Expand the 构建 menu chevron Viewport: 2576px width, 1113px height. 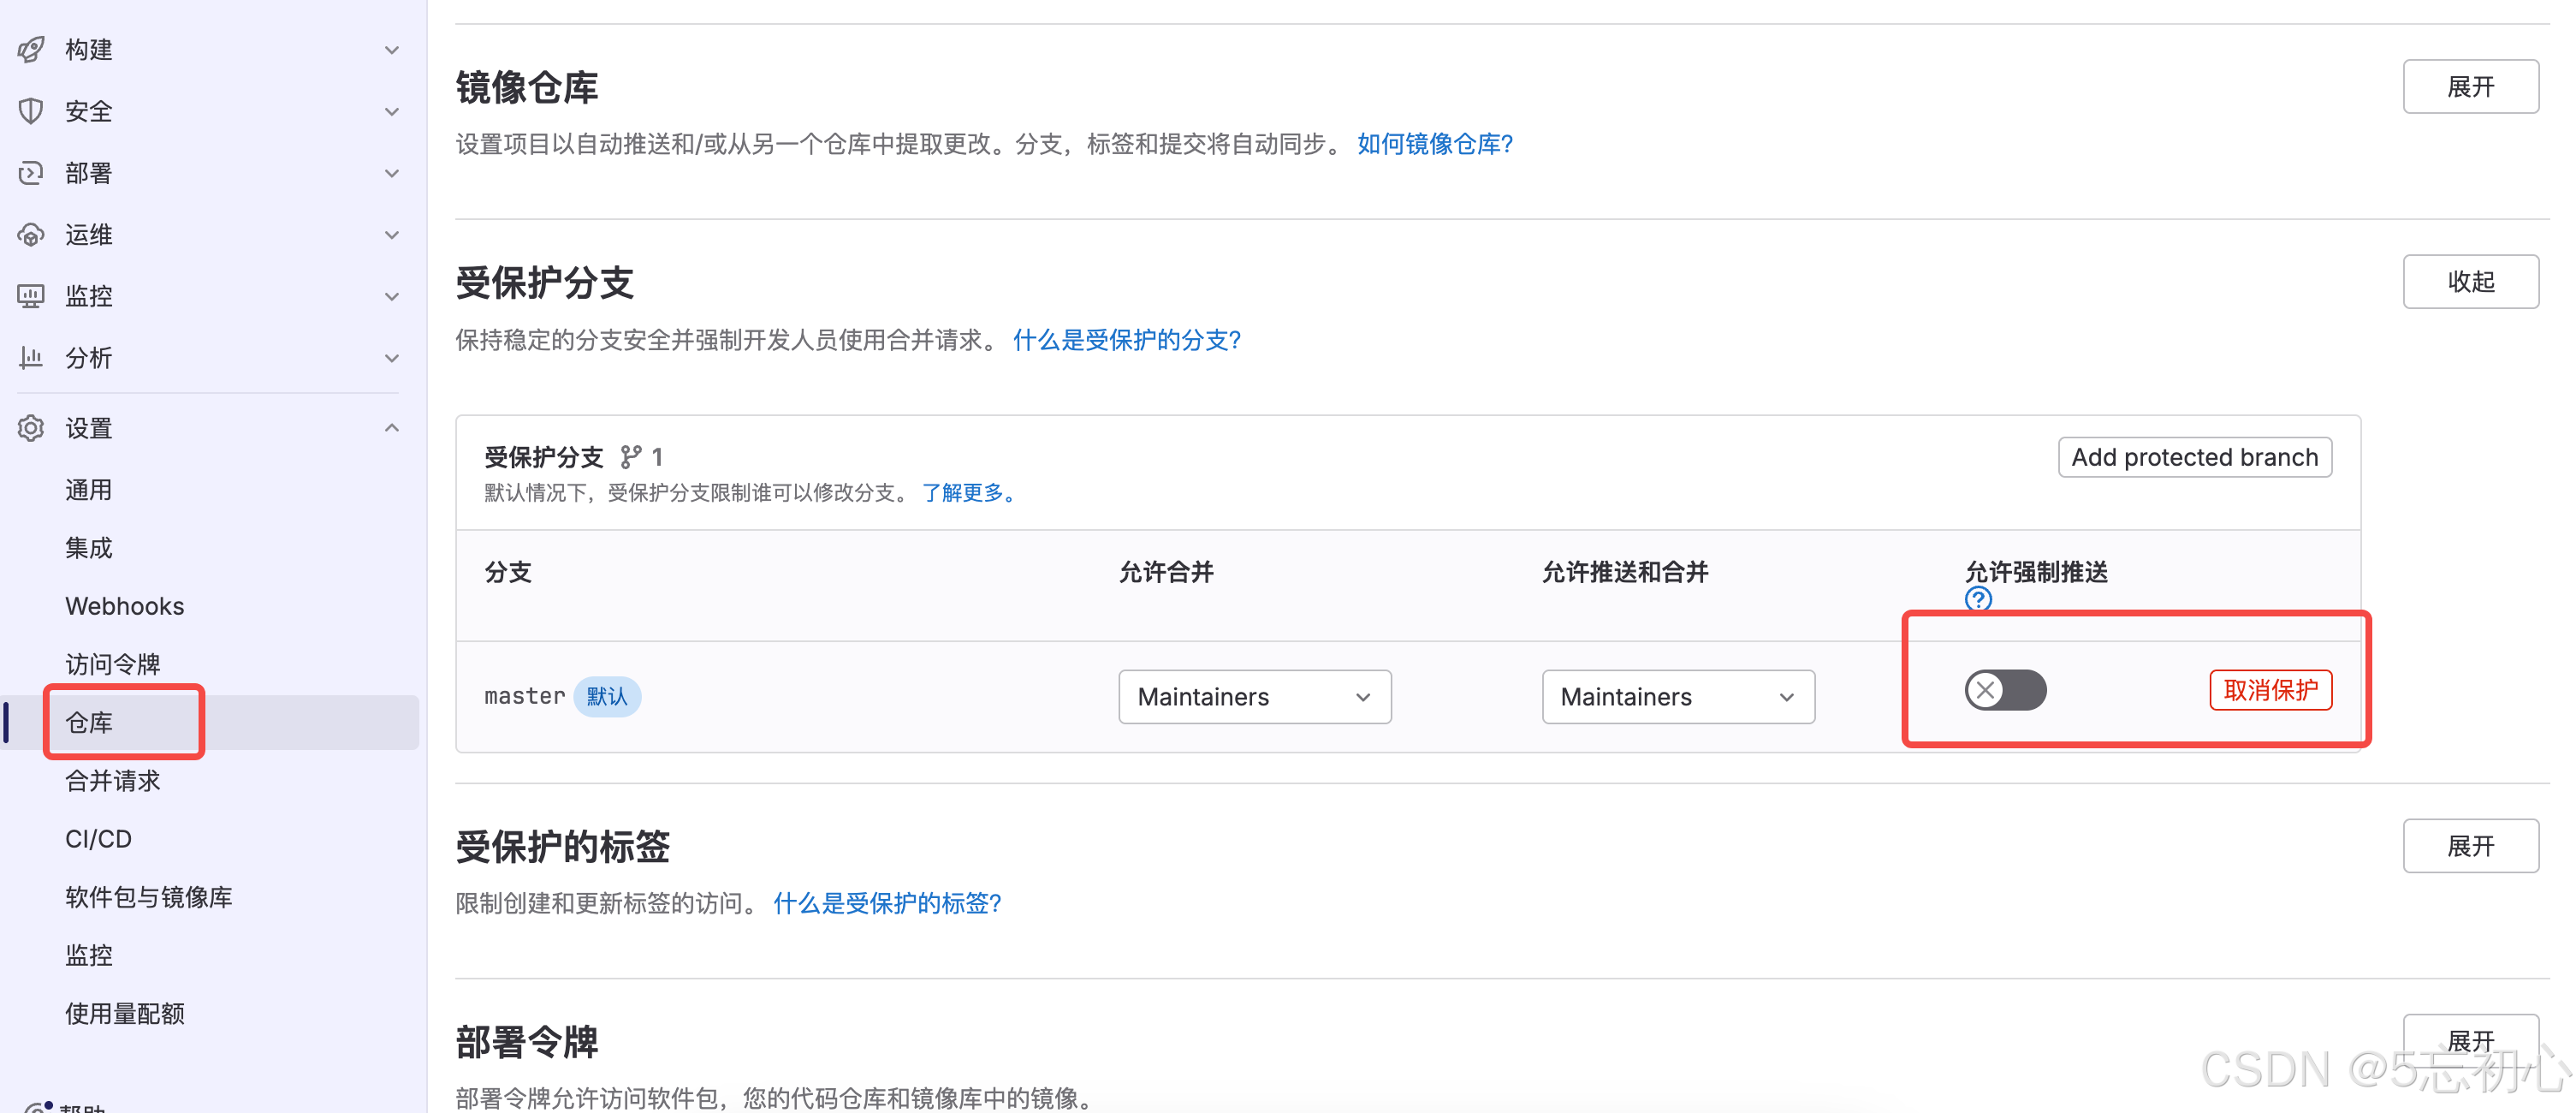pos(392,49)
